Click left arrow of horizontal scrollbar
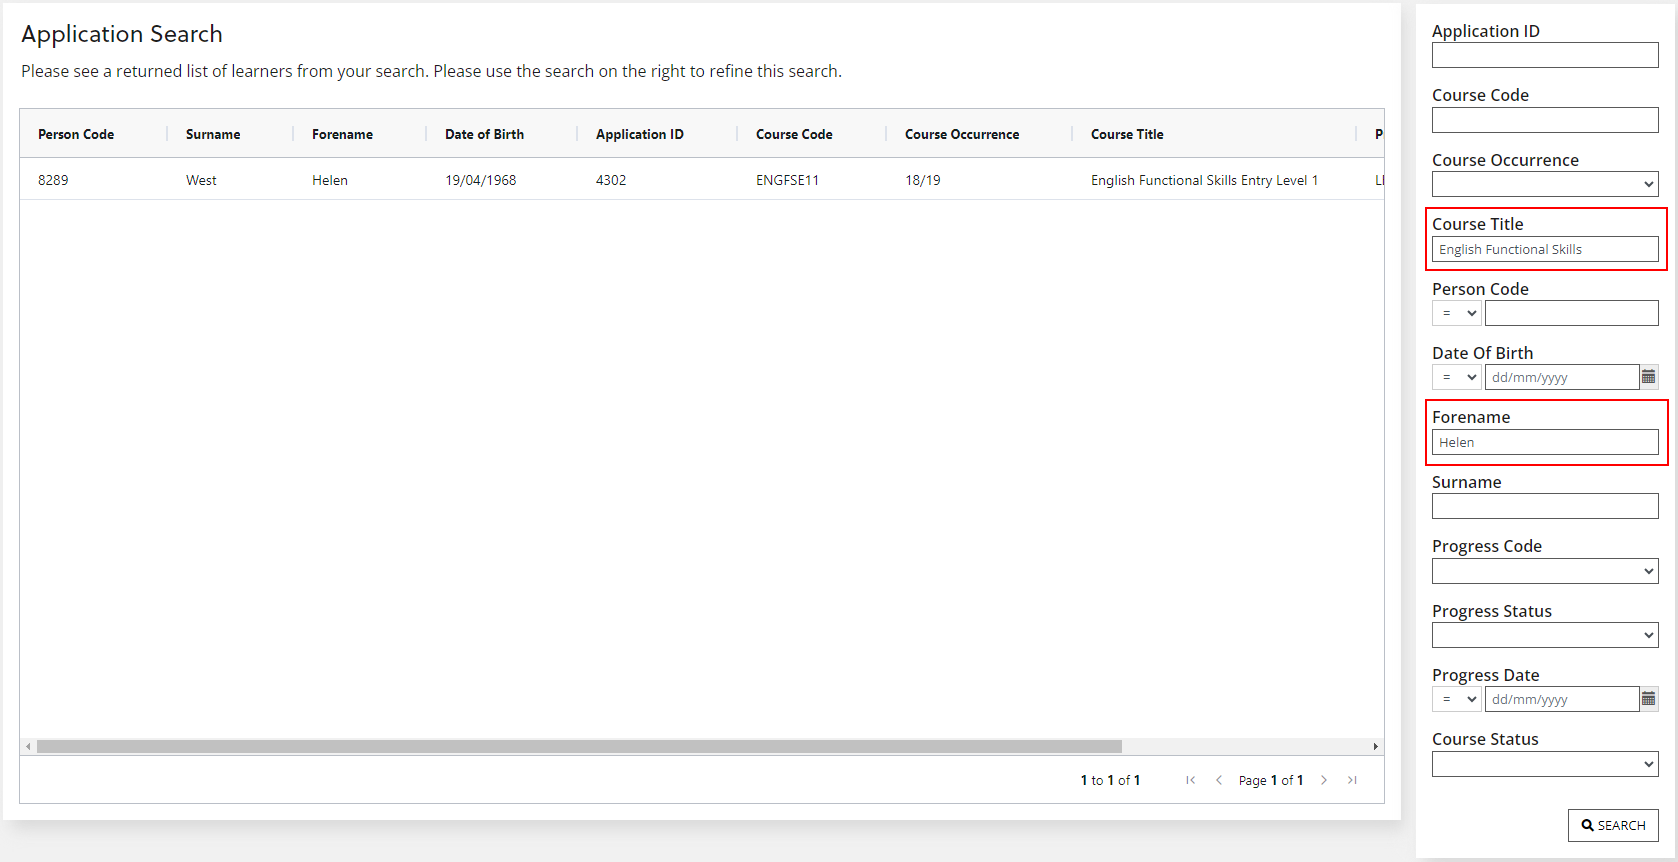This screenshot has width=1678, height=862. click(28, 746)
